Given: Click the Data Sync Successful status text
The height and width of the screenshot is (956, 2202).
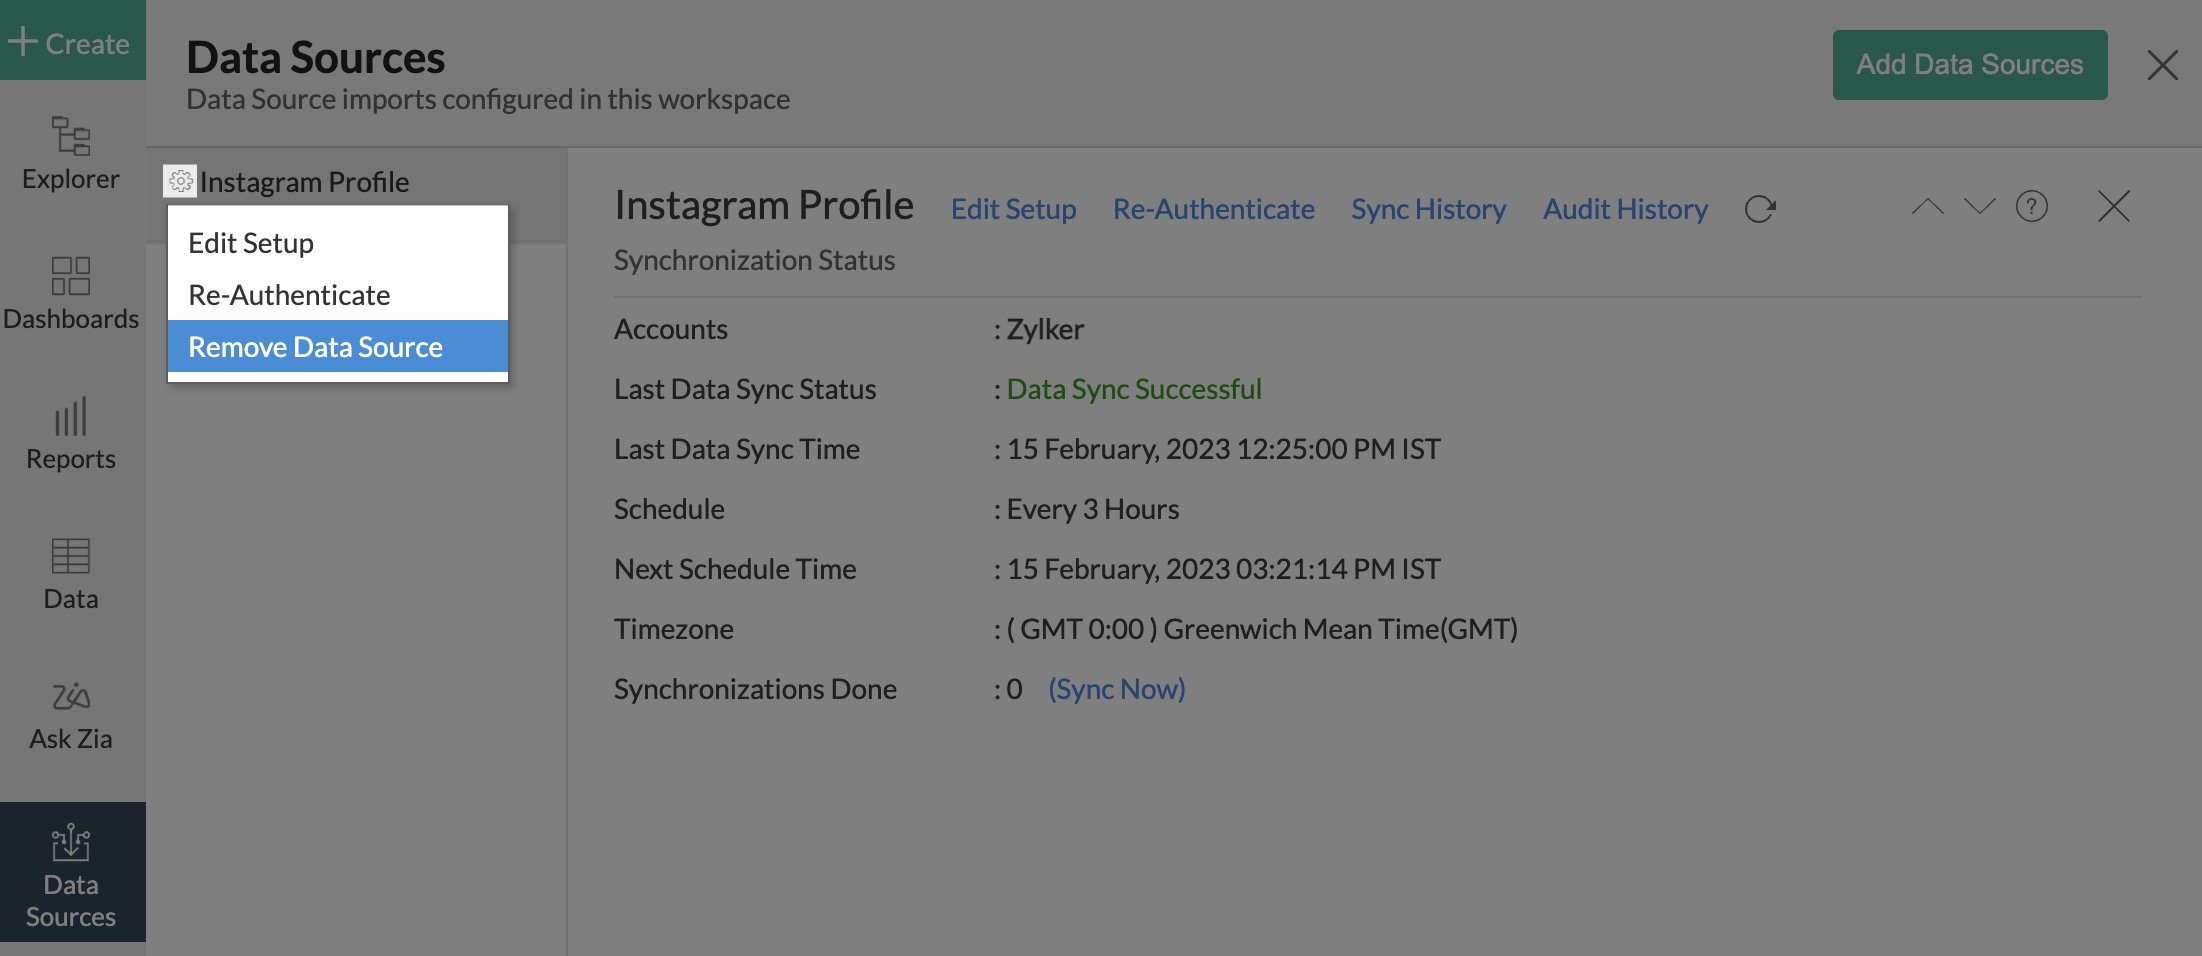Looking at the screenshot, I should coord(1134,389).
